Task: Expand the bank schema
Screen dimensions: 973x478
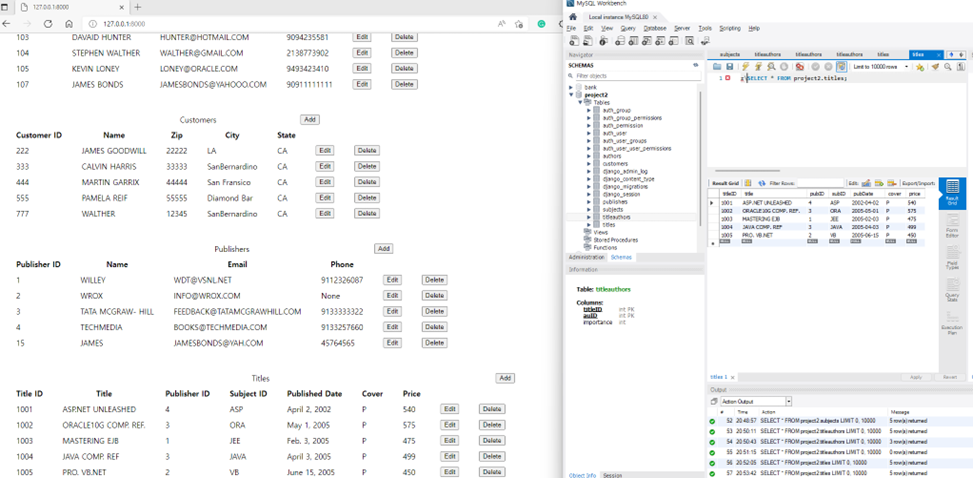Action: coord(571,88)
